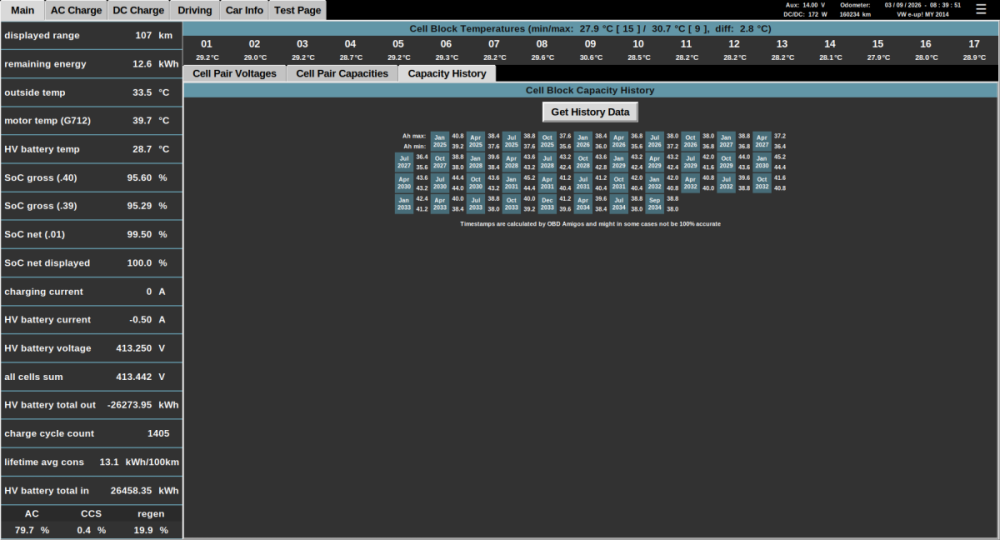This screenshot has width=1000, height=540.
Task: Select the Main tab
Action: 22,10
